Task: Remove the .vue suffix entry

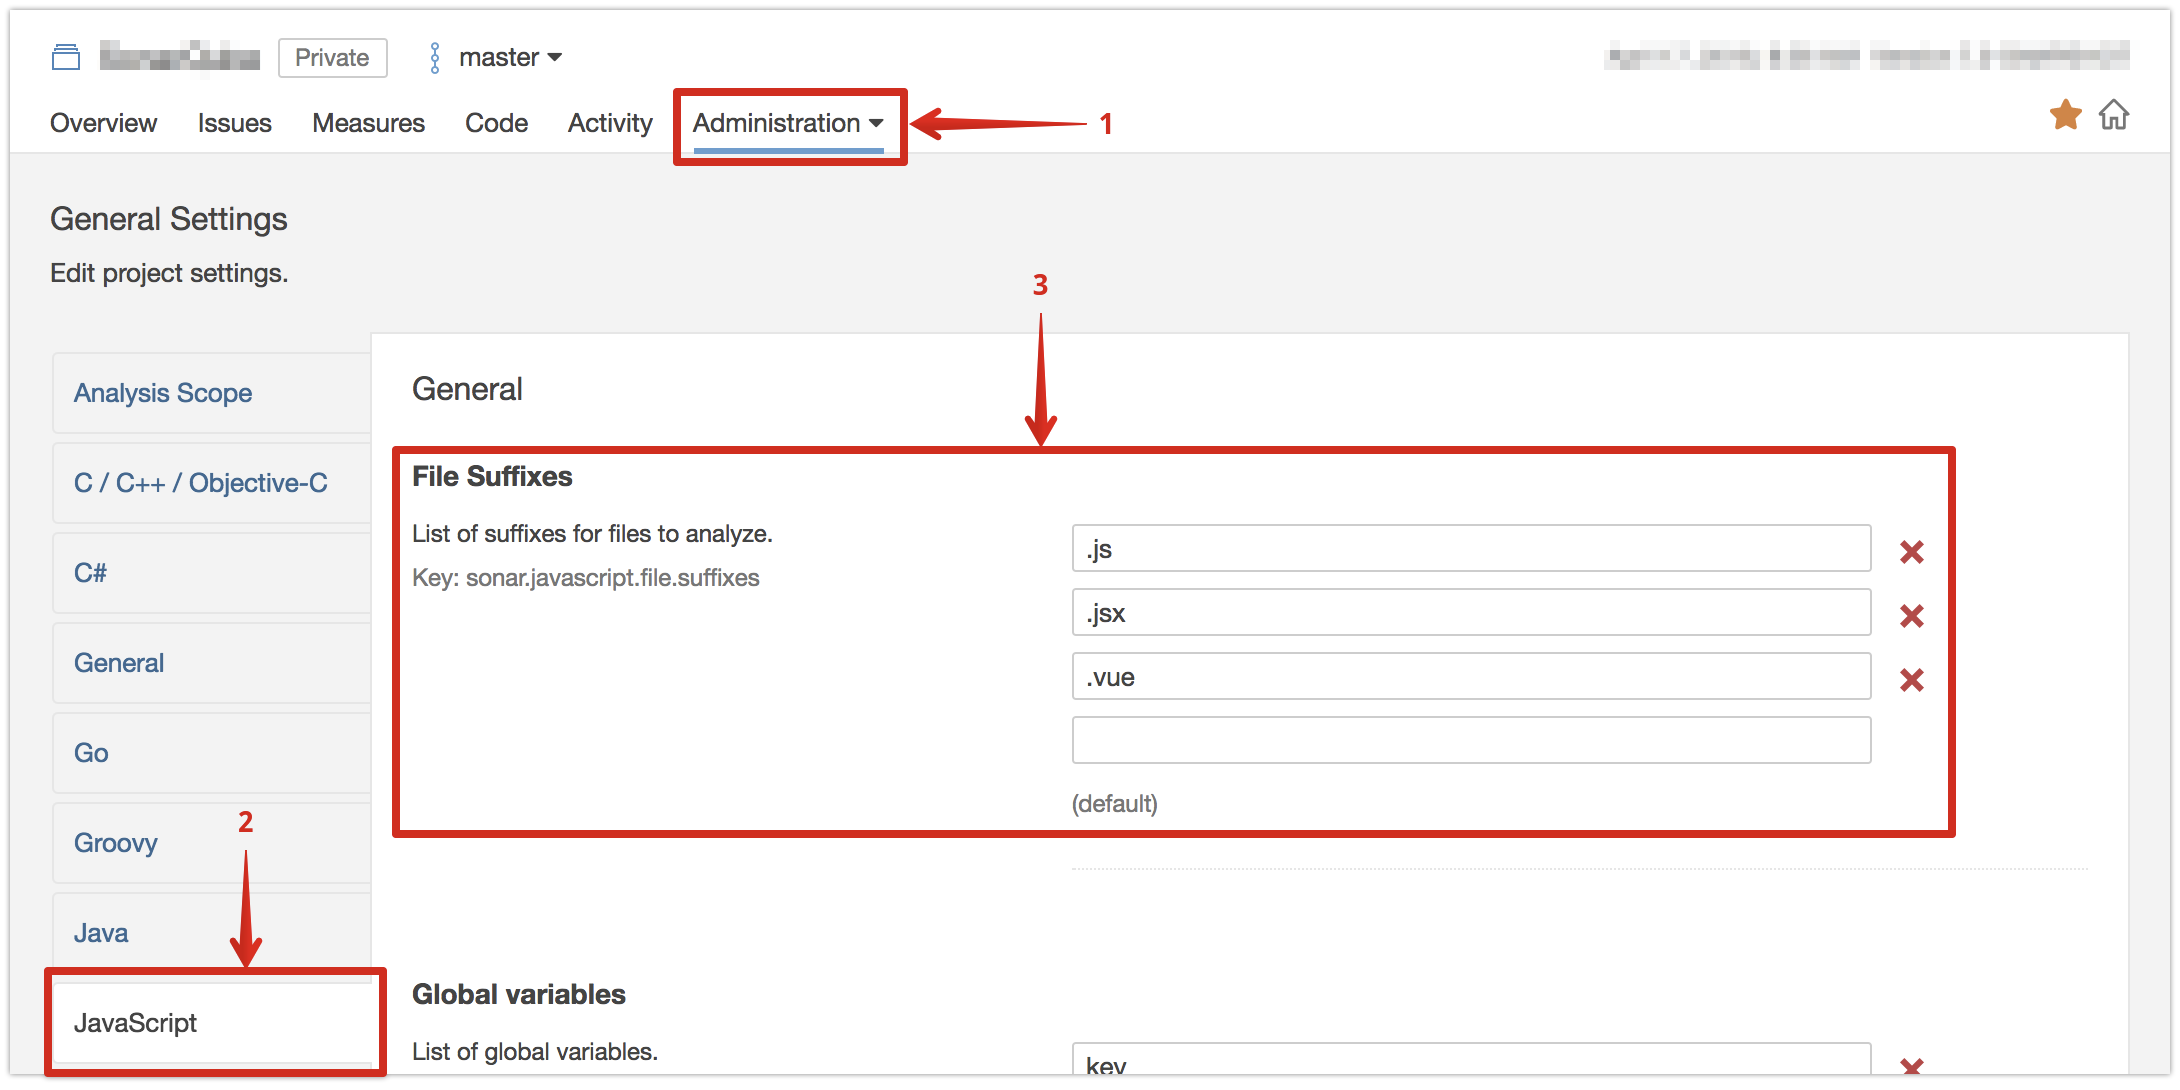Action: 1911,679
